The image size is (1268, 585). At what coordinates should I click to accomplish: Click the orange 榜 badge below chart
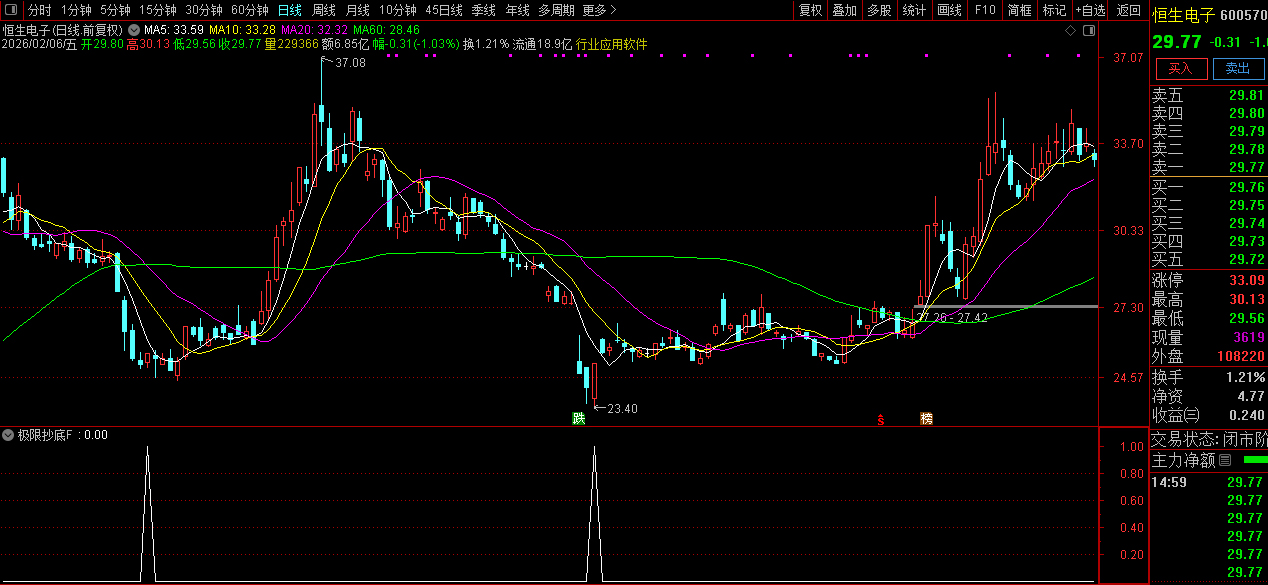coord(926,418)
